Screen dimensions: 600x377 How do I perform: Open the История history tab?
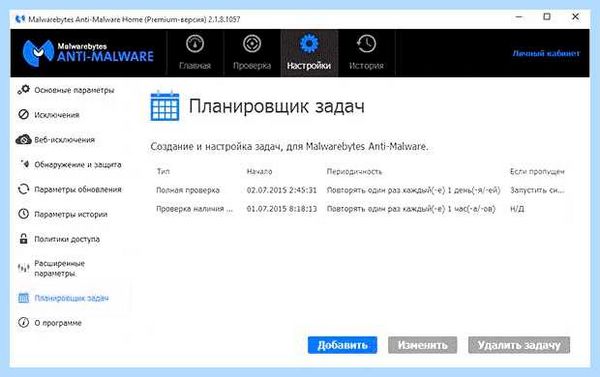[366, 53]
